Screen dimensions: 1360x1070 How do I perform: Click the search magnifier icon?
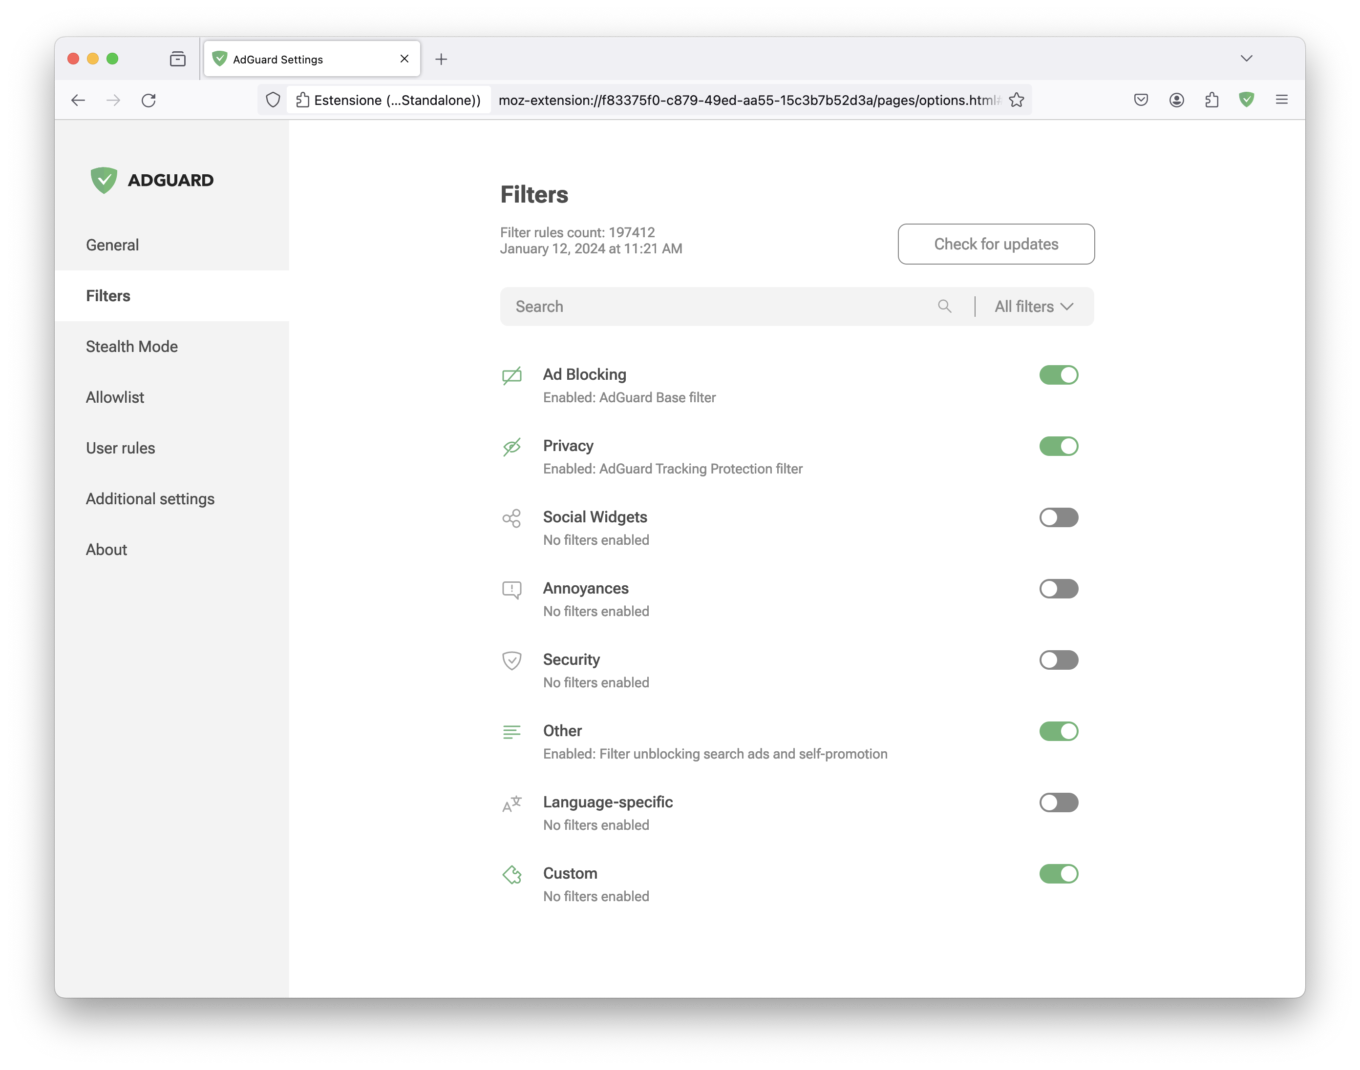[x=944, y=306]
